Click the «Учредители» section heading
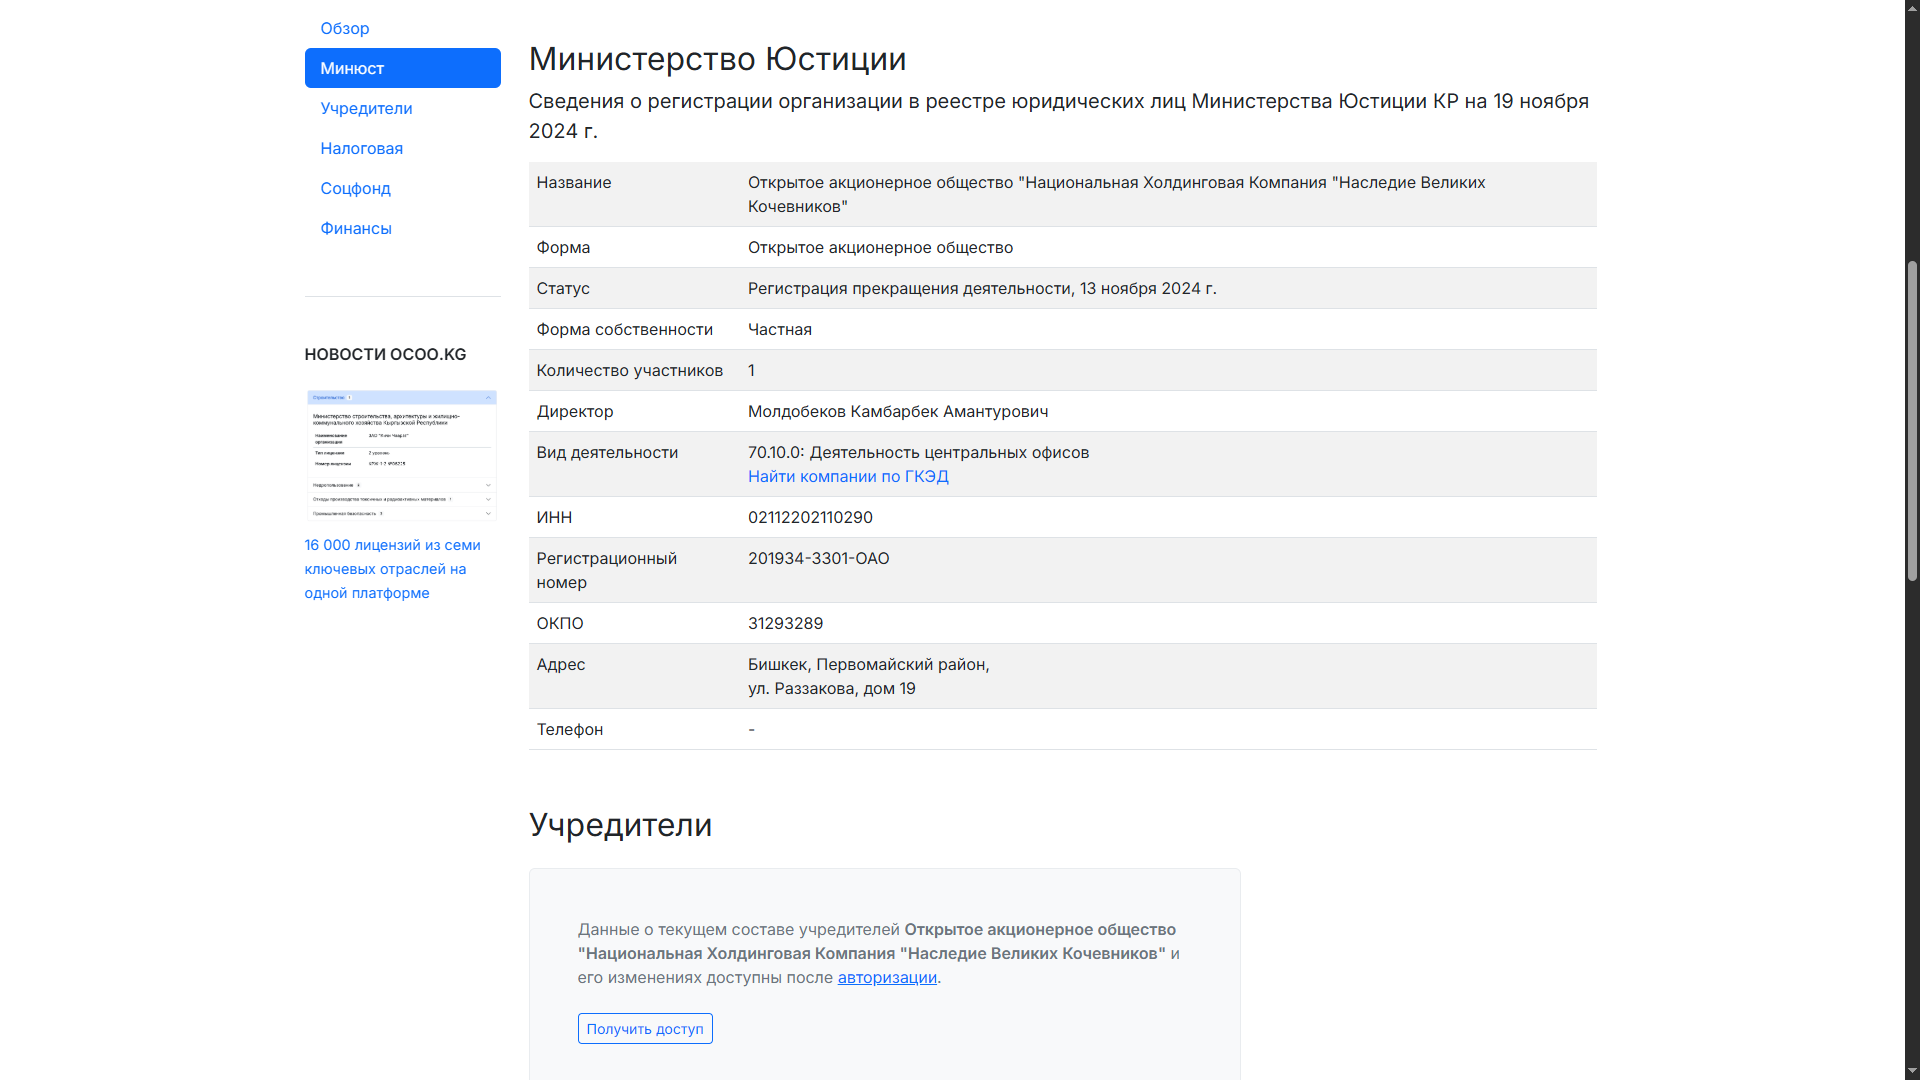The image size is (1920, 1080). coord(620,825)
